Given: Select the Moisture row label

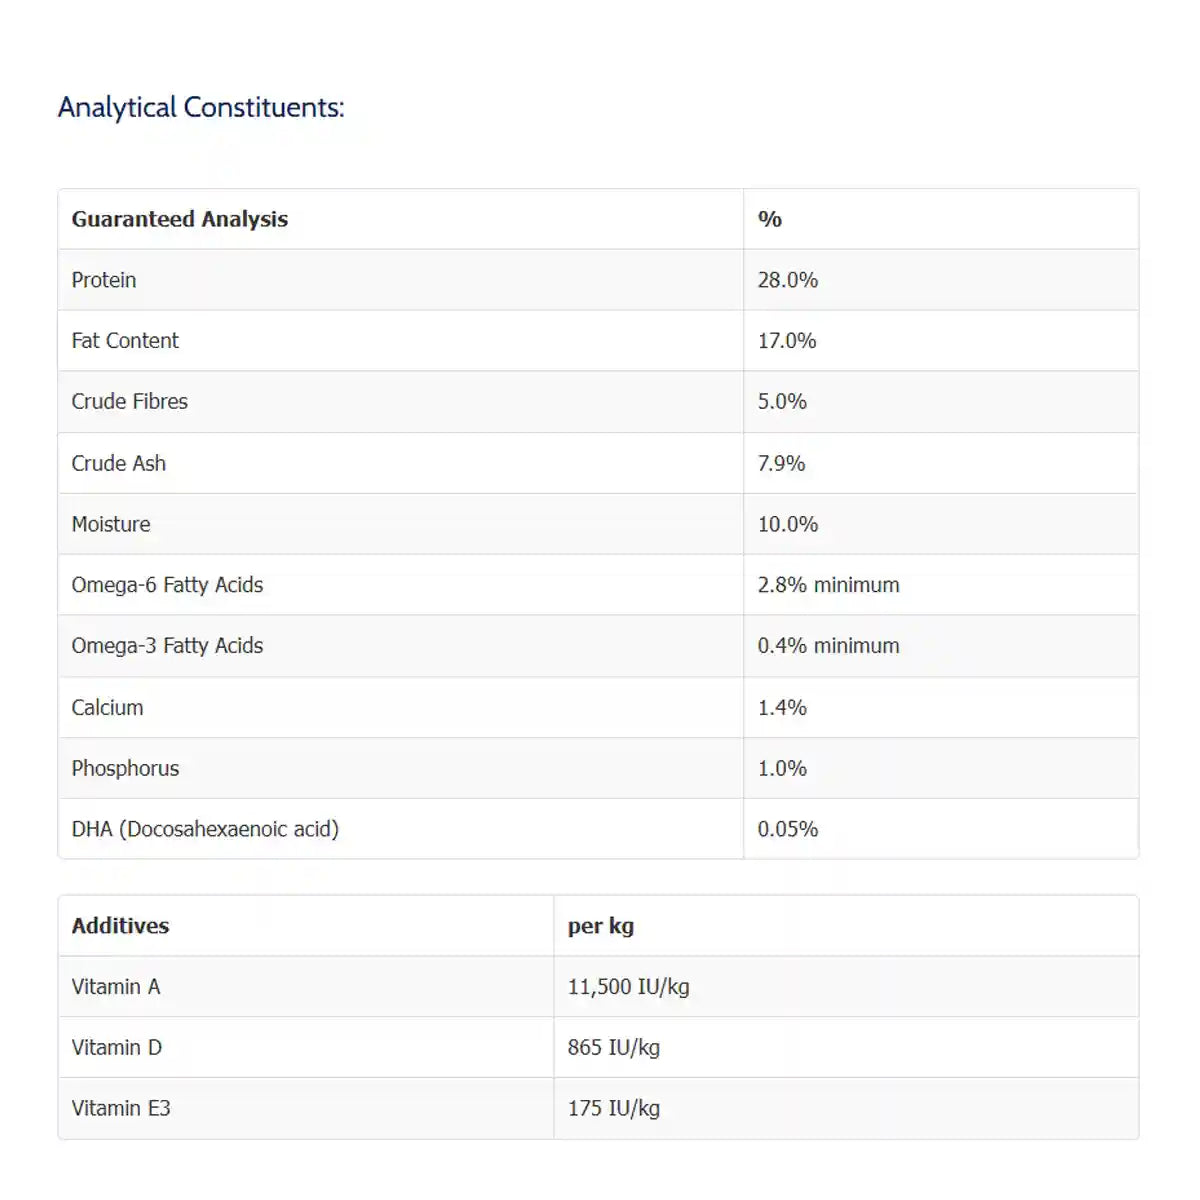Looking at the screenshot, I should [111, 524].
